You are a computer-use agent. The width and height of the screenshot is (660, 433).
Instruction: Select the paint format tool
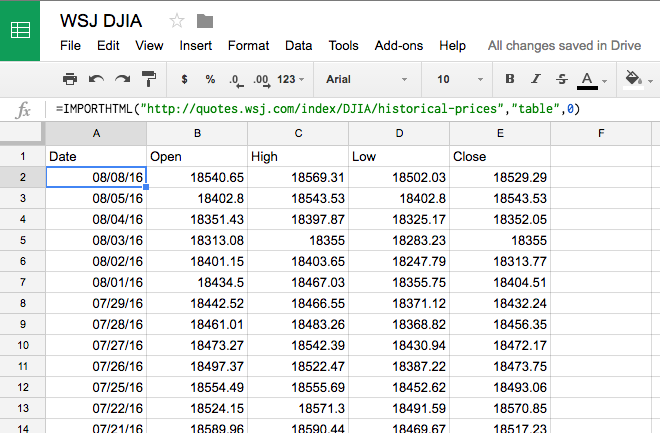pos(148,79)
